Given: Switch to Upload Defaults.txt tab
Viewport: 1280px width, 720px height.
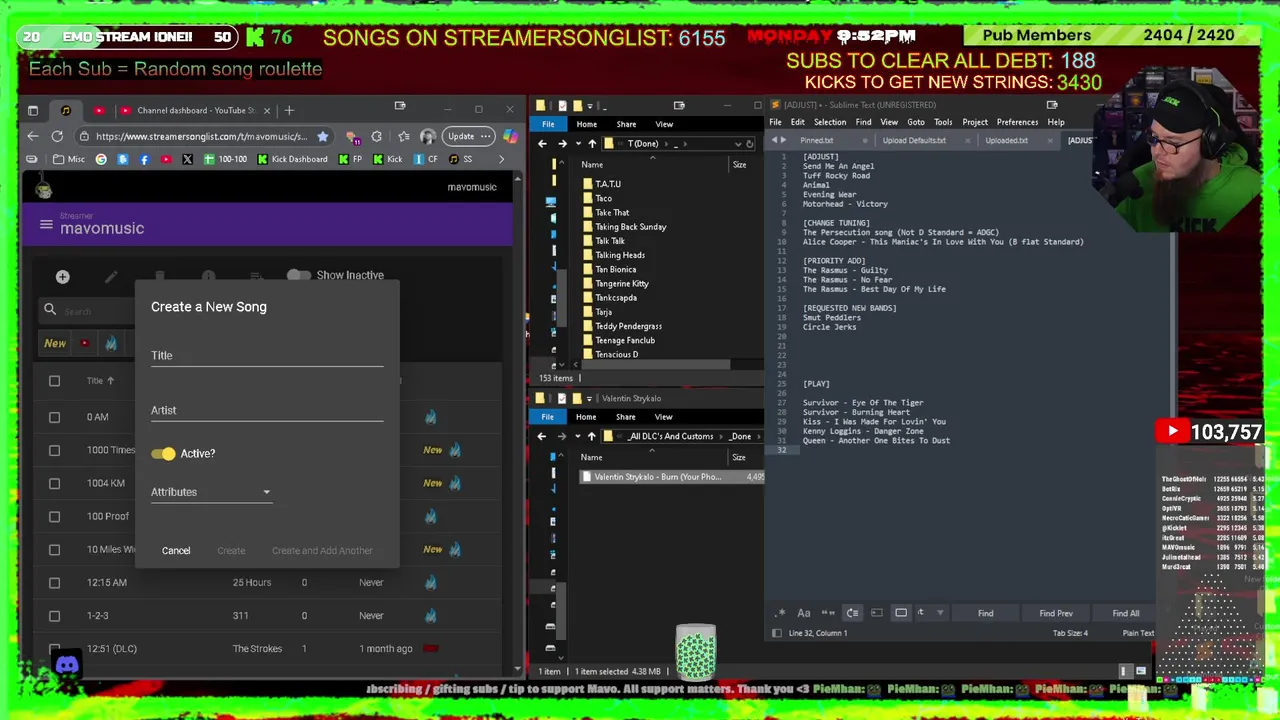Looking at the screenshot, I should coord(914,141).
